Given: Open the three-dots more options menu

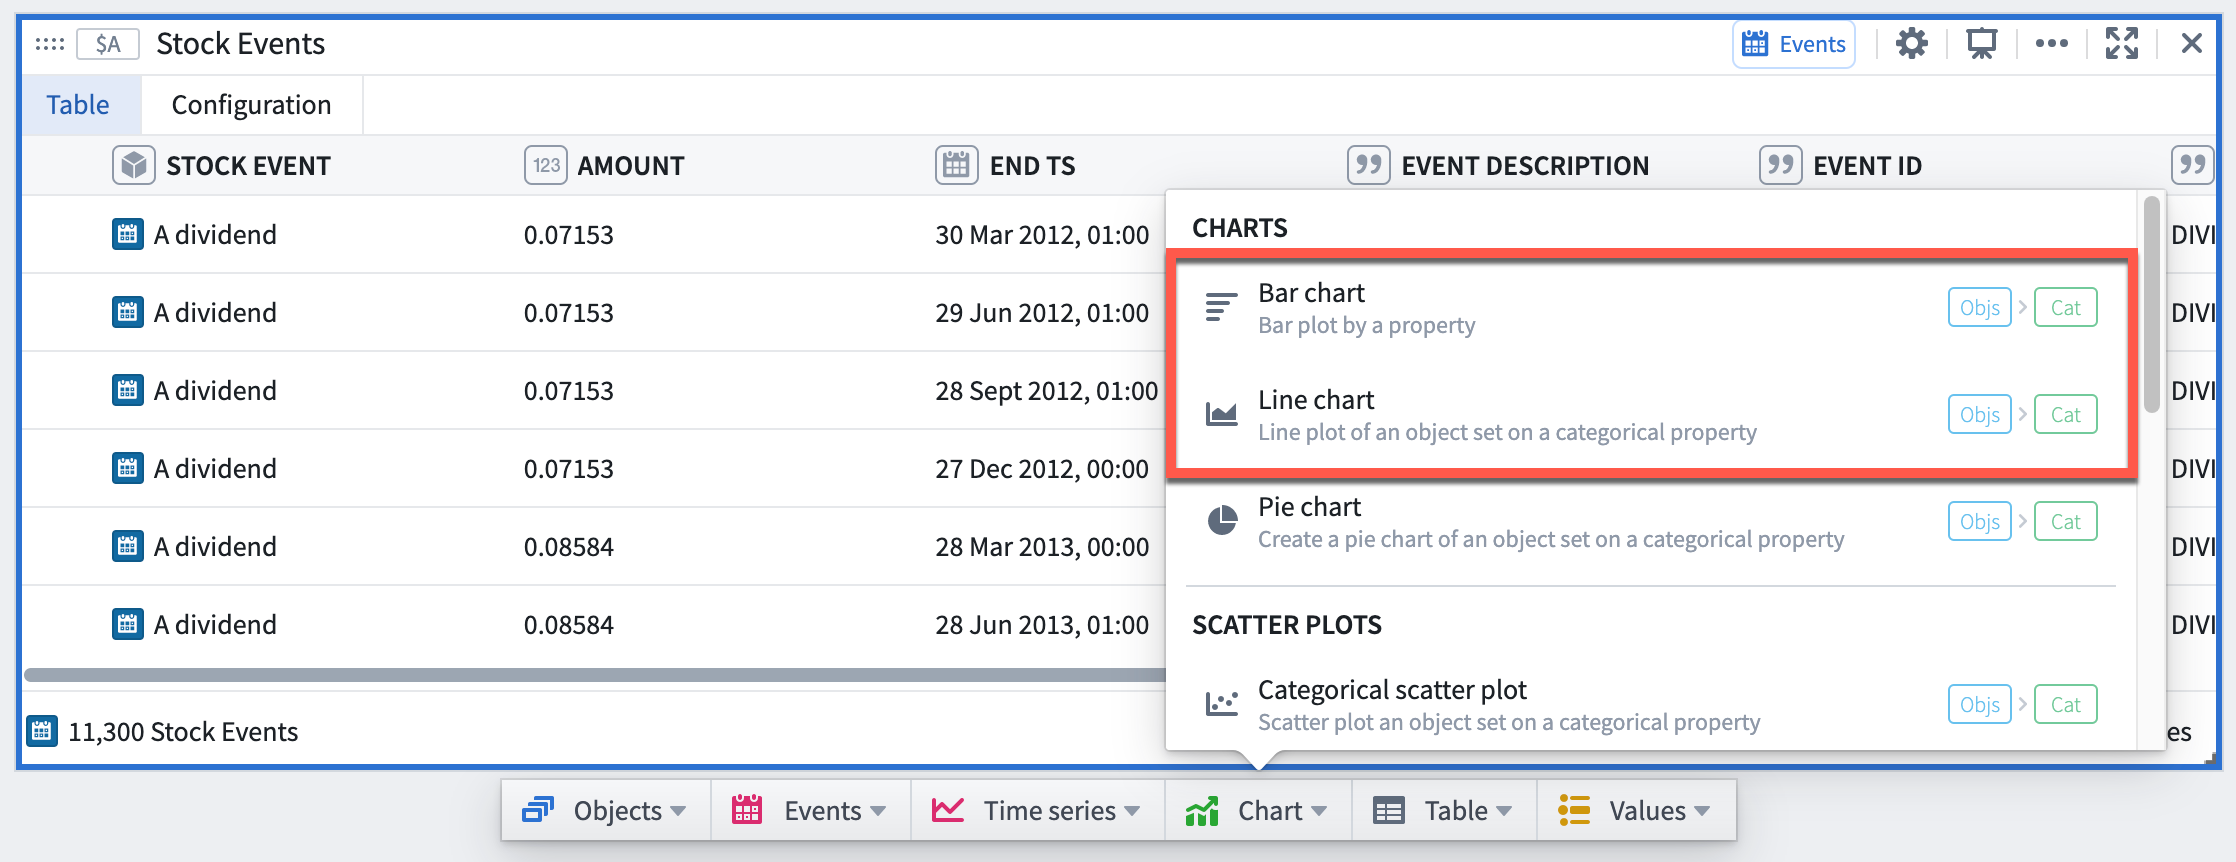Looking at the screenshot, I should (x=2051, y=44).
